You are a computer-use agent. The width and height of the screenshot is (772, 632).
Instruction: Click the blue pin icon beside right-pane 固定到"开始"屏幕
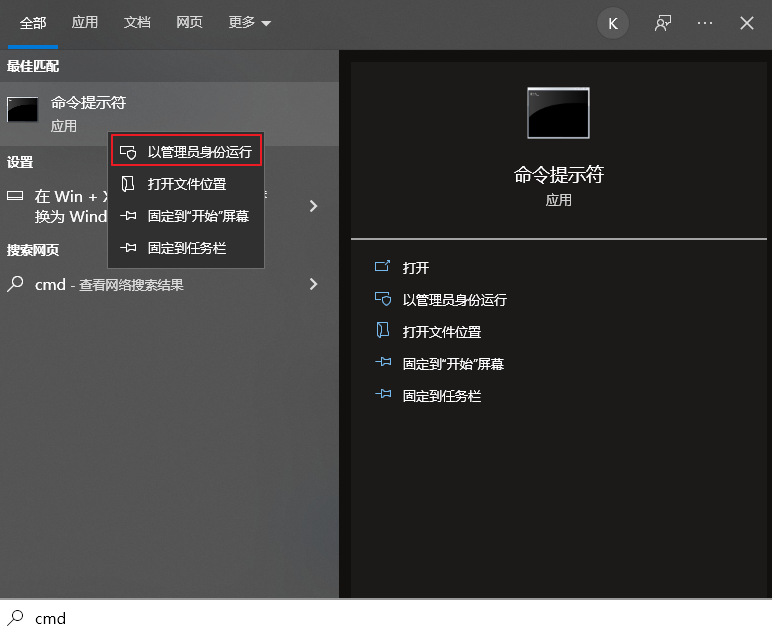tap(383, 362)
